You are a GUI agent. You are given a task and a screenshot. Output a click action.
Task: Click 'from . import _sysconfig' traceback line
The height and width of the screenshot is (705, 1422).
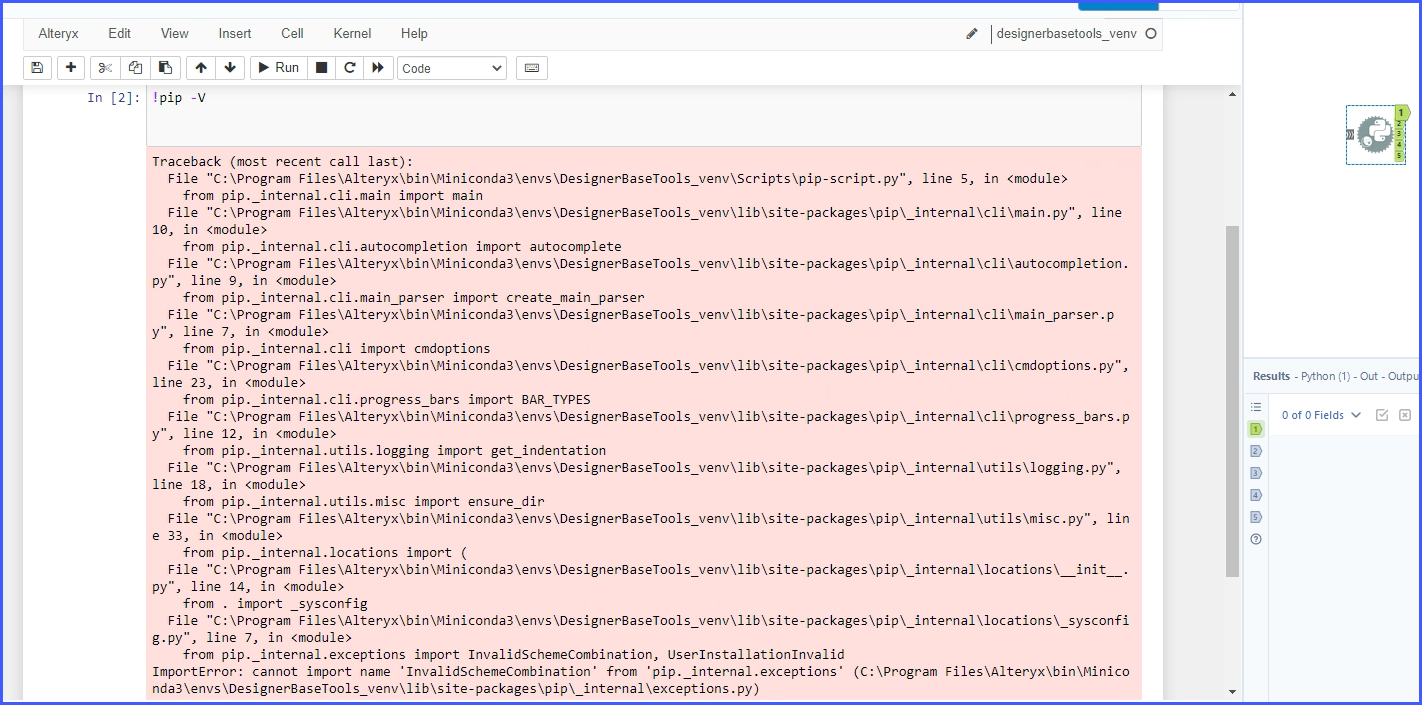275,603
